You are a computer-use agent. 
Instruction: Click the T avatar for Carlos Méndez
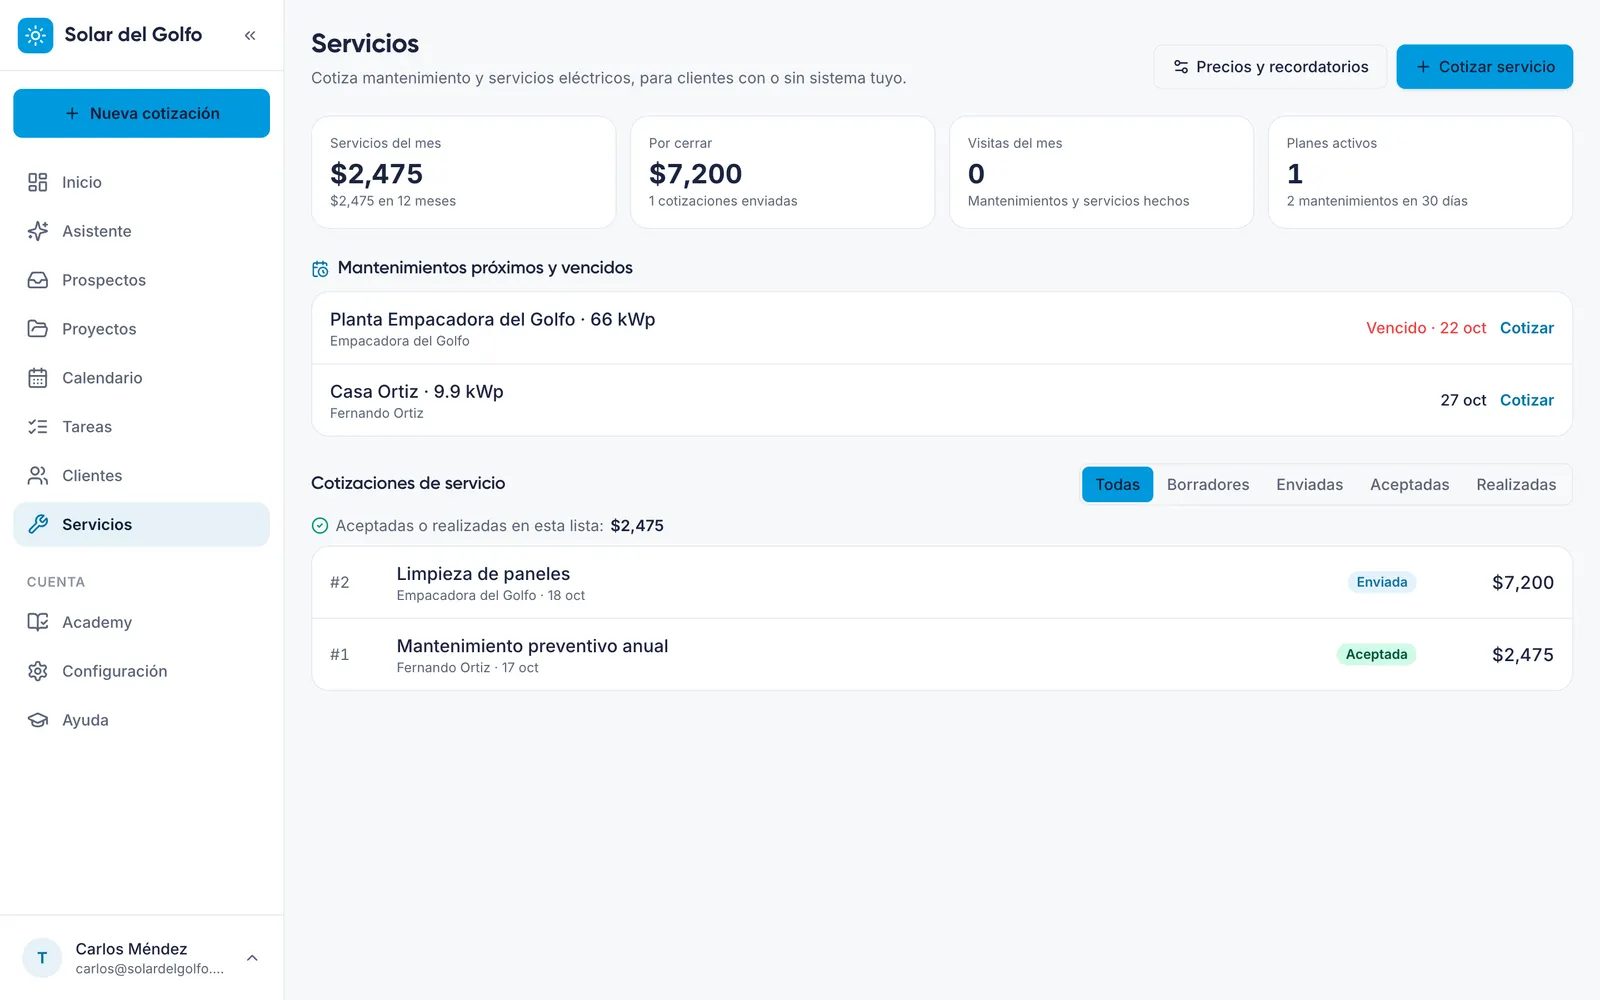click(42, 958)
